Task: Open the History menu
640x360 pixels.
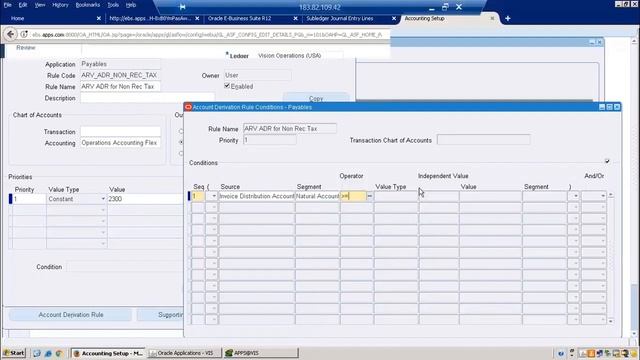Action: click(60, 5)
